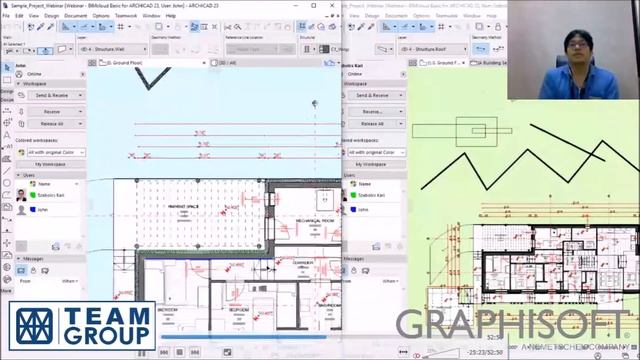Open 'All with original Color' dropdown, right palette
The height and width of the screenshot is (360, 640).
tap(376, 152)
